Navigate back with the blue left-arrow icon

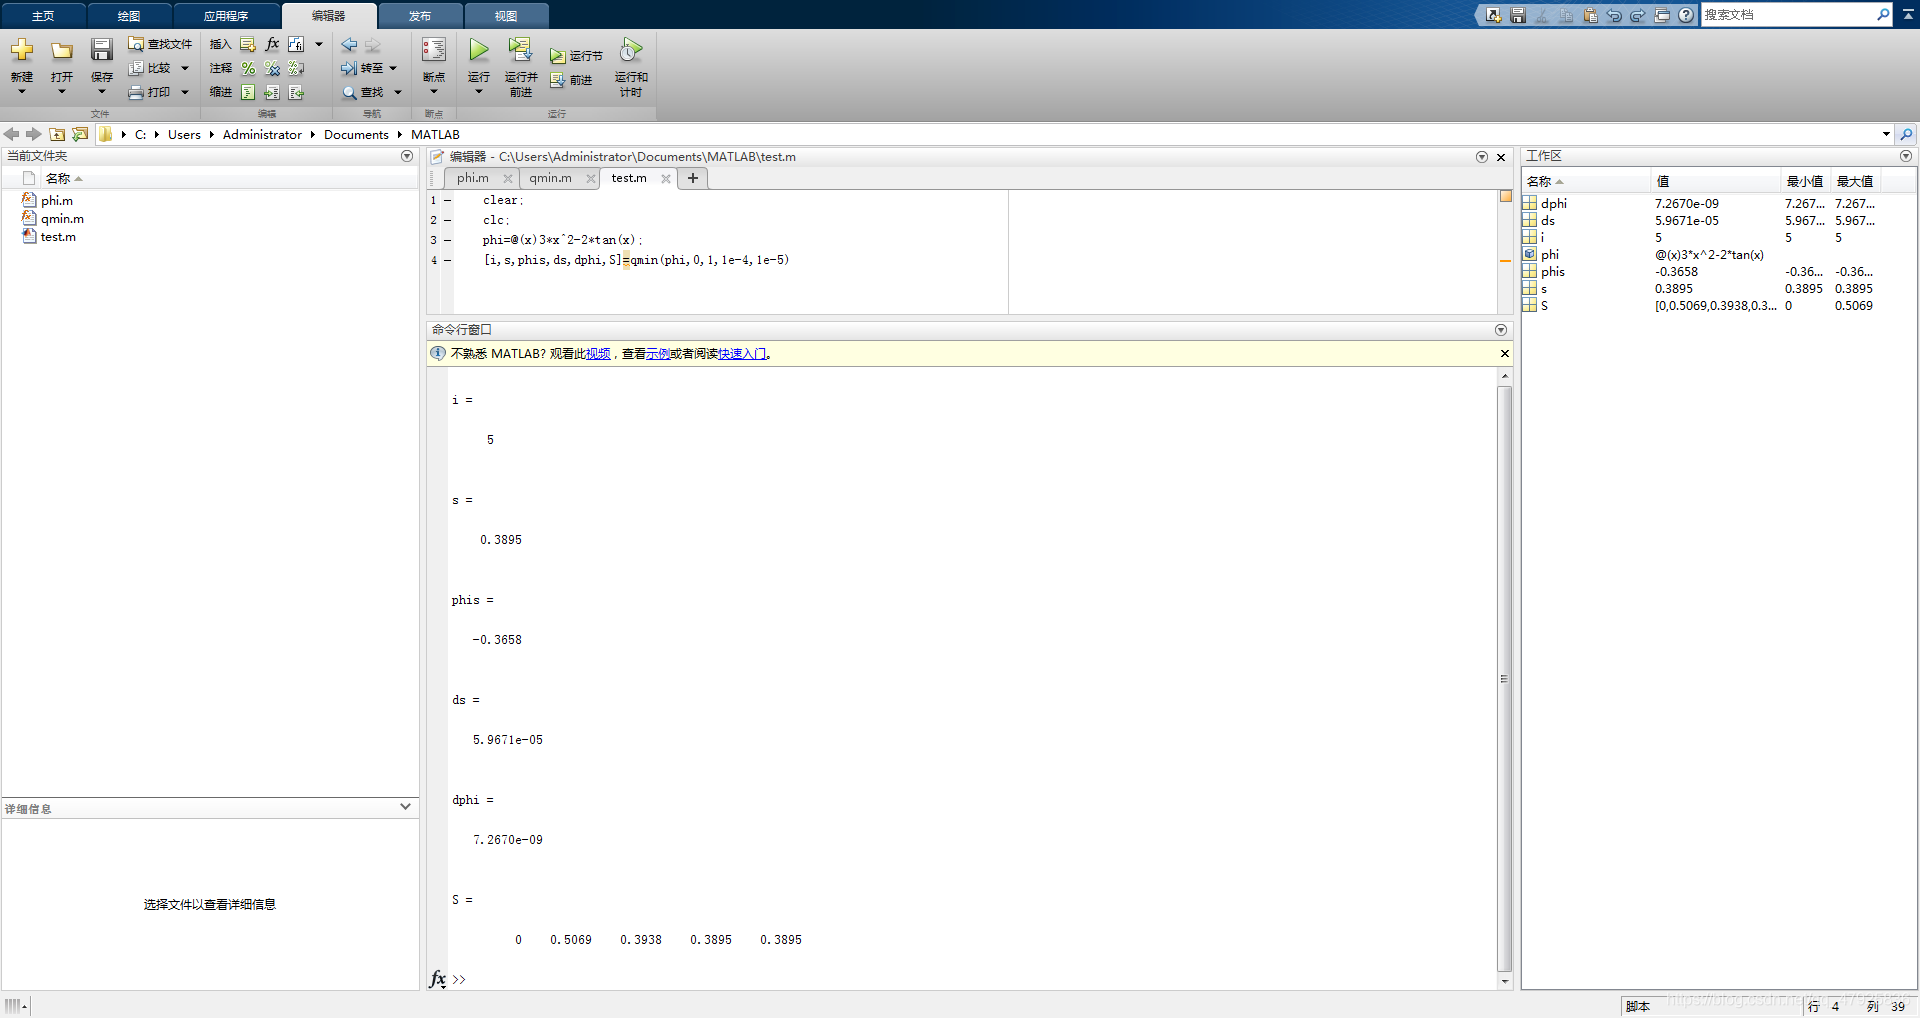349,45
